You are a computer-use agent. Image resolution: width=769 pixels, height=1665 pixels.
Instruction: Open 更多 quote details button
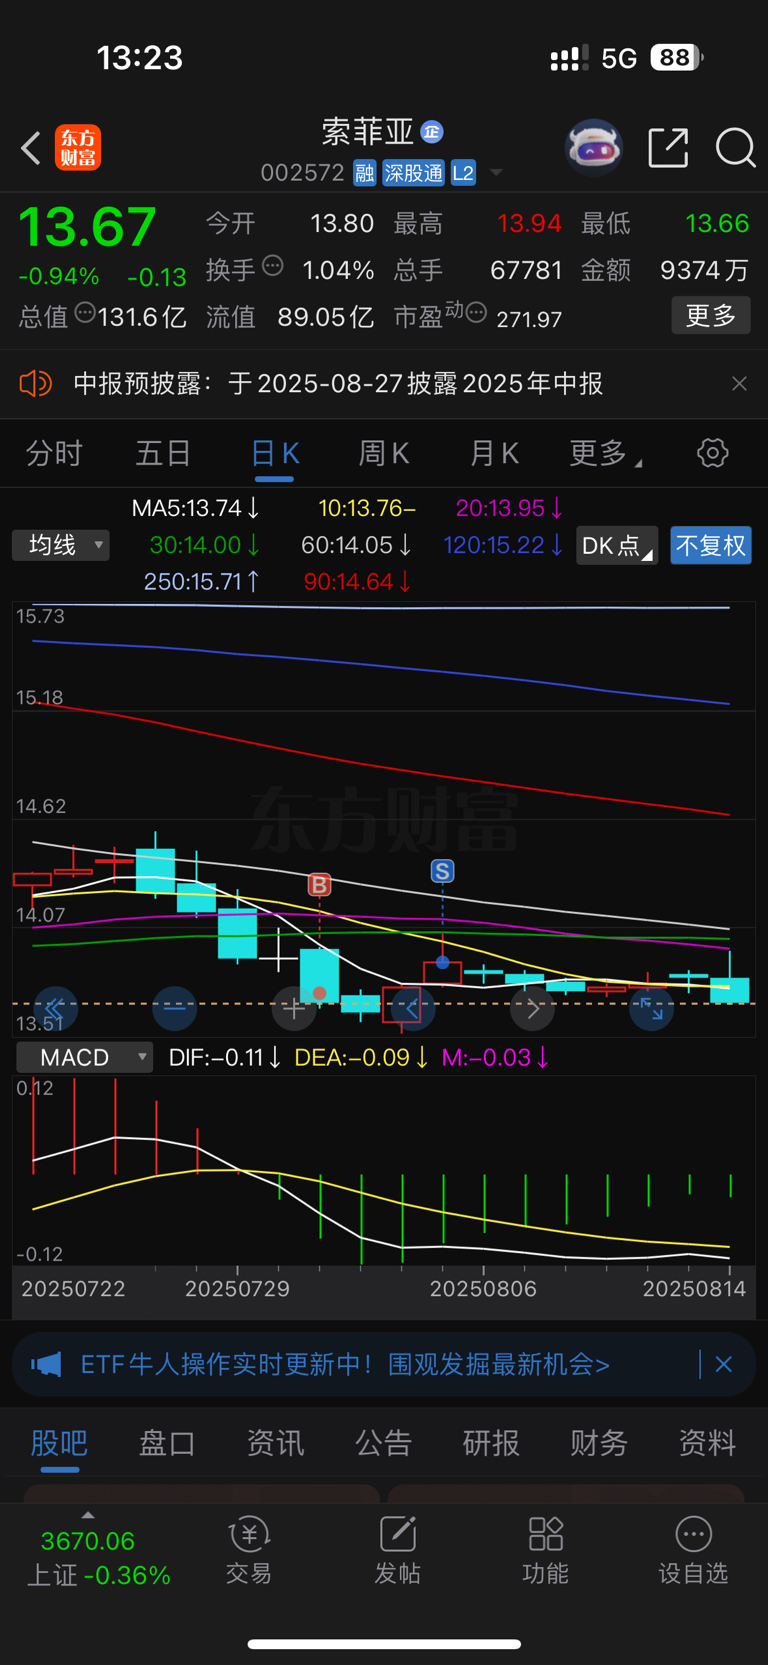(x=711, y=316)
